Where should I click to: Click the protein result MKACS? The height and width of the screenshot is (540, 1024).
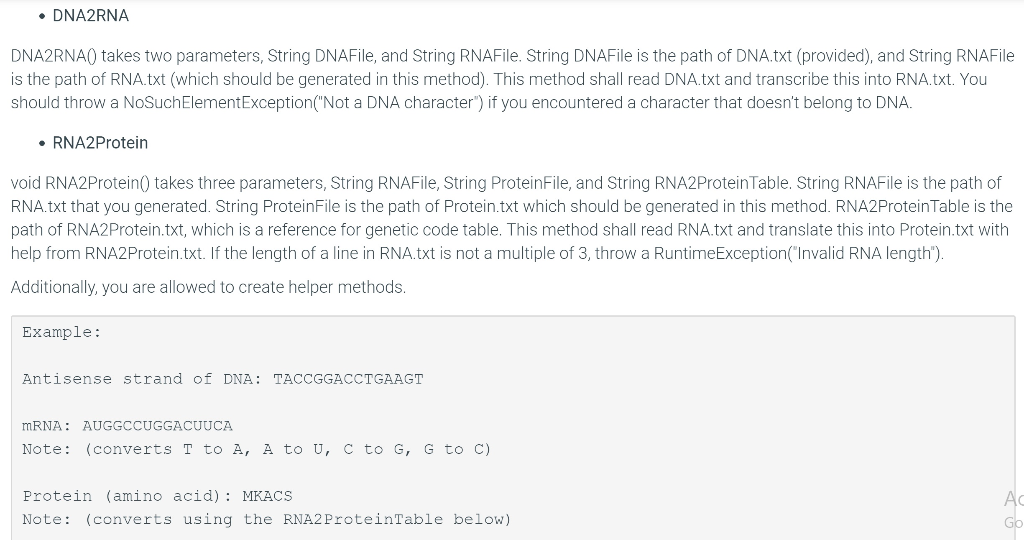coord(267,496)
